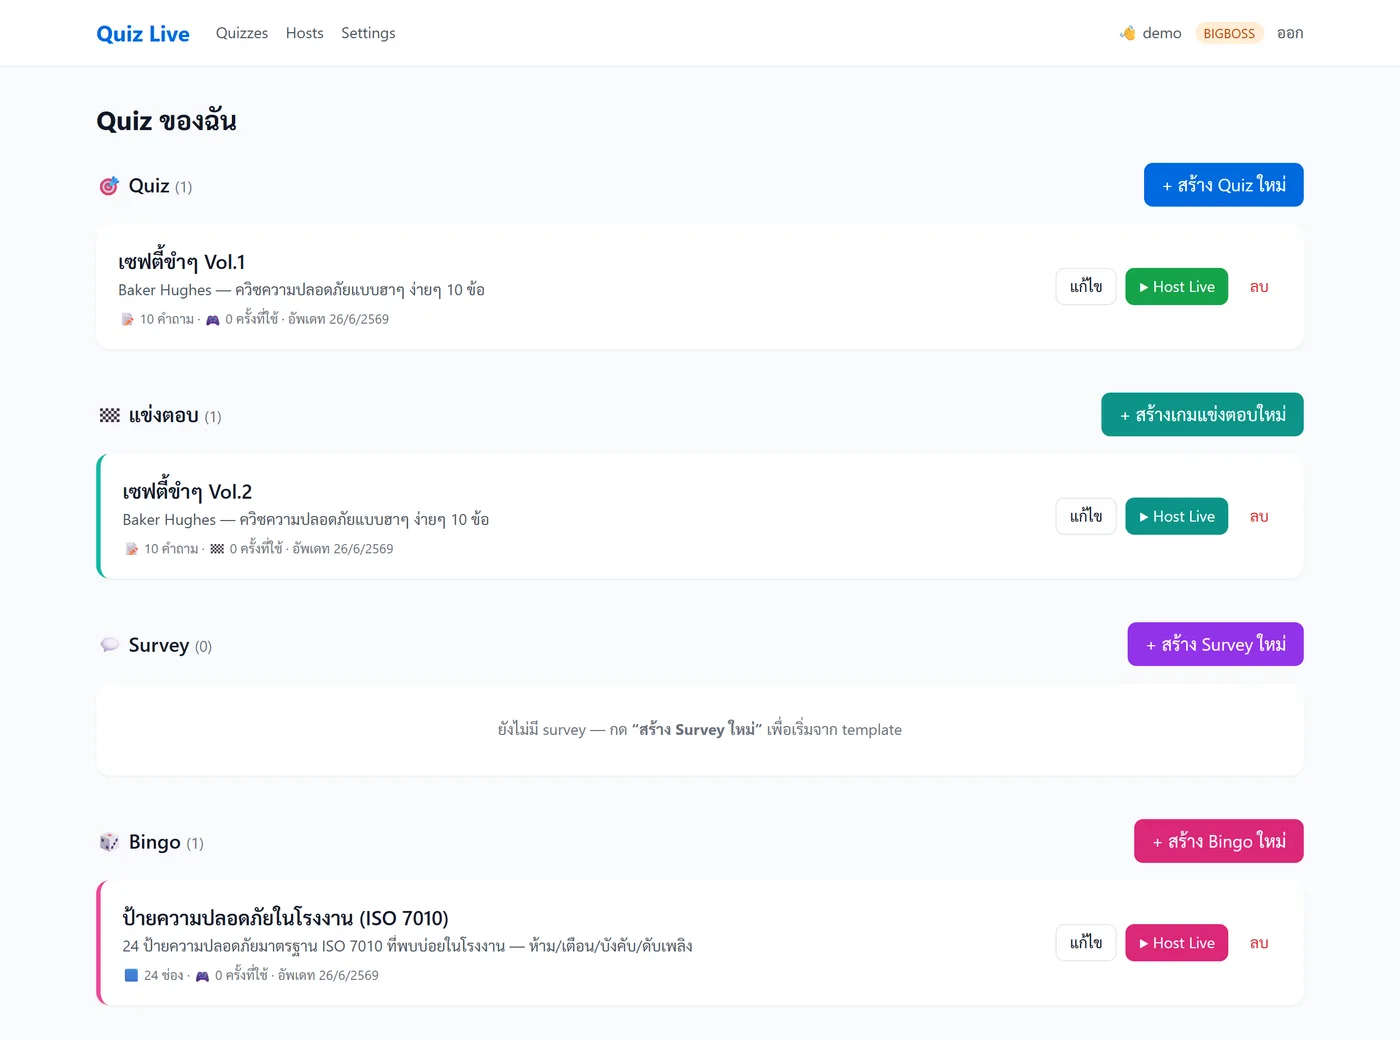
Task: Click the speech bubble icon beside Survey
Action: pos(109,645)
